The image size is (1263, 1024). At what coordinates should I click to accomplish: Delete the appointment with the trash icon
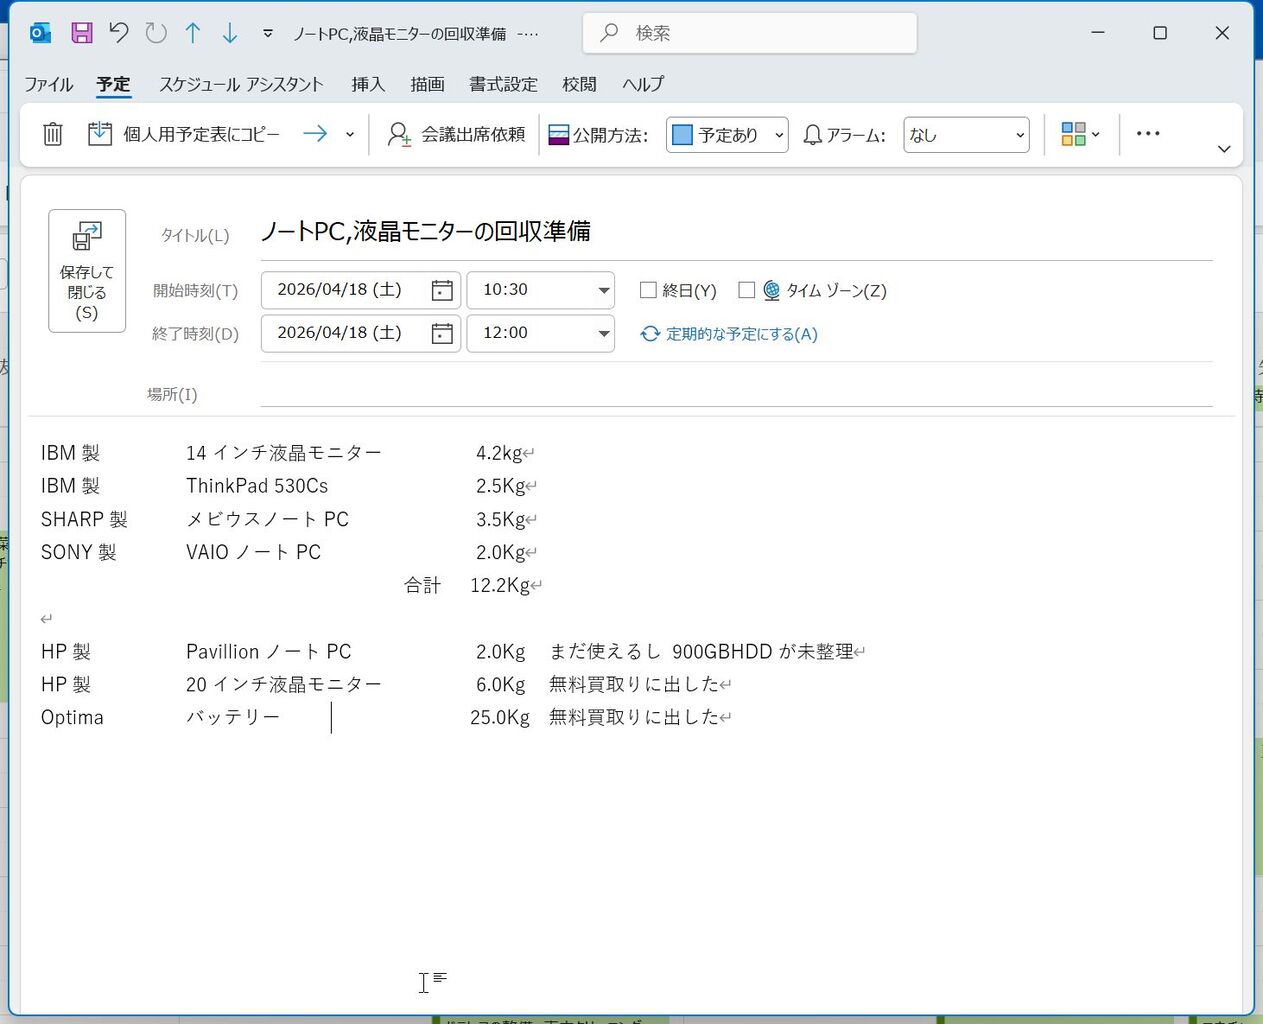pyautogui.click(x=53, y=134)
